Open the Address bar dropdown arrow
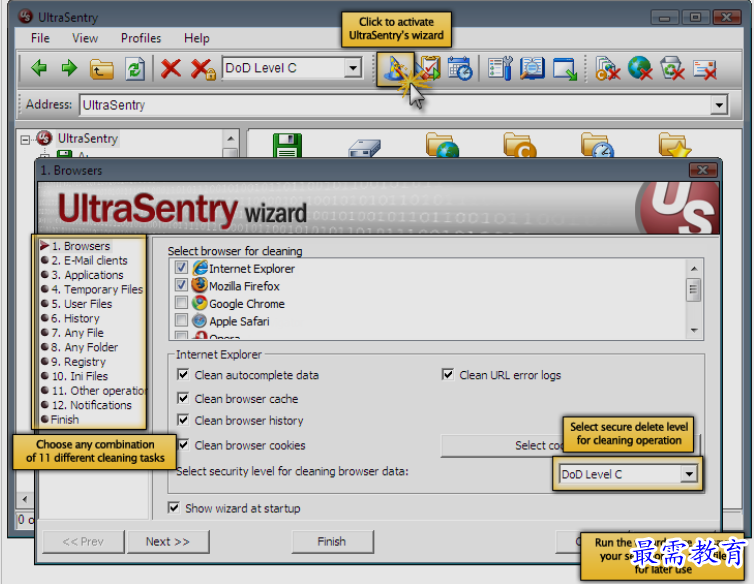Viewport: 754px width, 584px height. coord(719,105)
